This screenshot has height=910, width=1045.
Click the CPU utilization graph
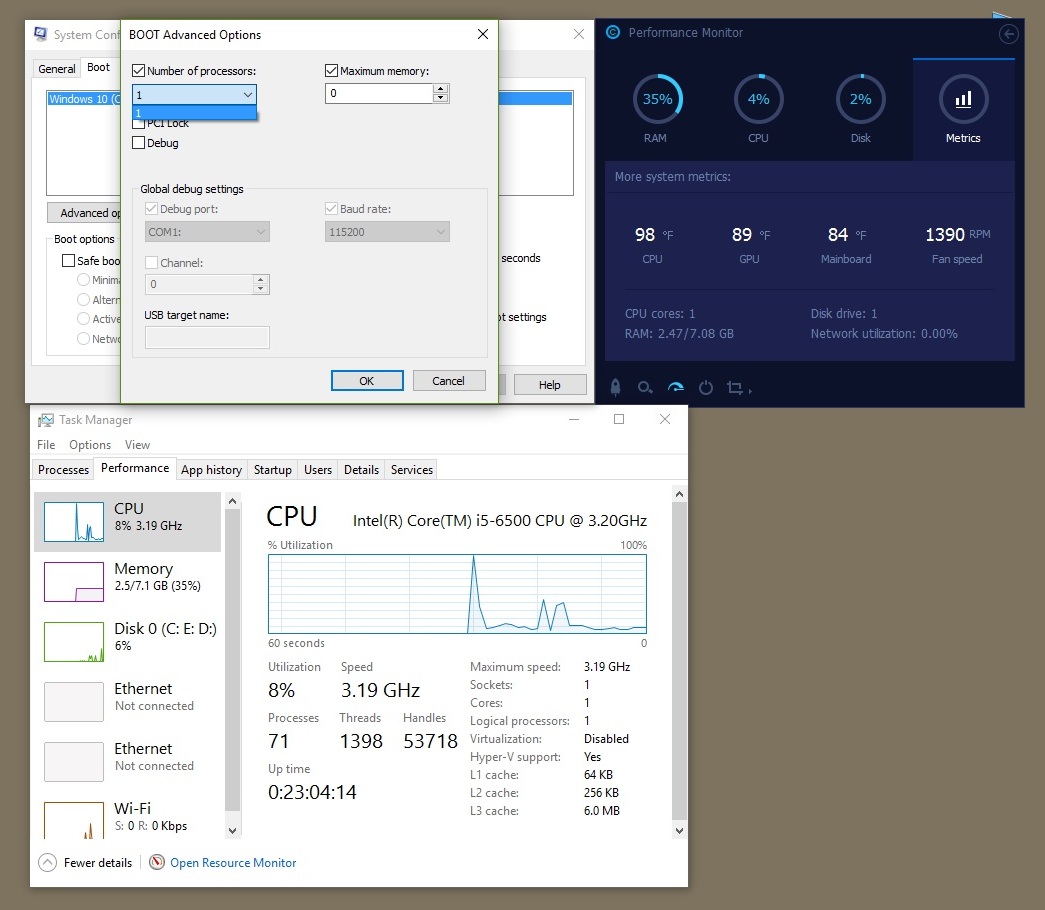457,594
